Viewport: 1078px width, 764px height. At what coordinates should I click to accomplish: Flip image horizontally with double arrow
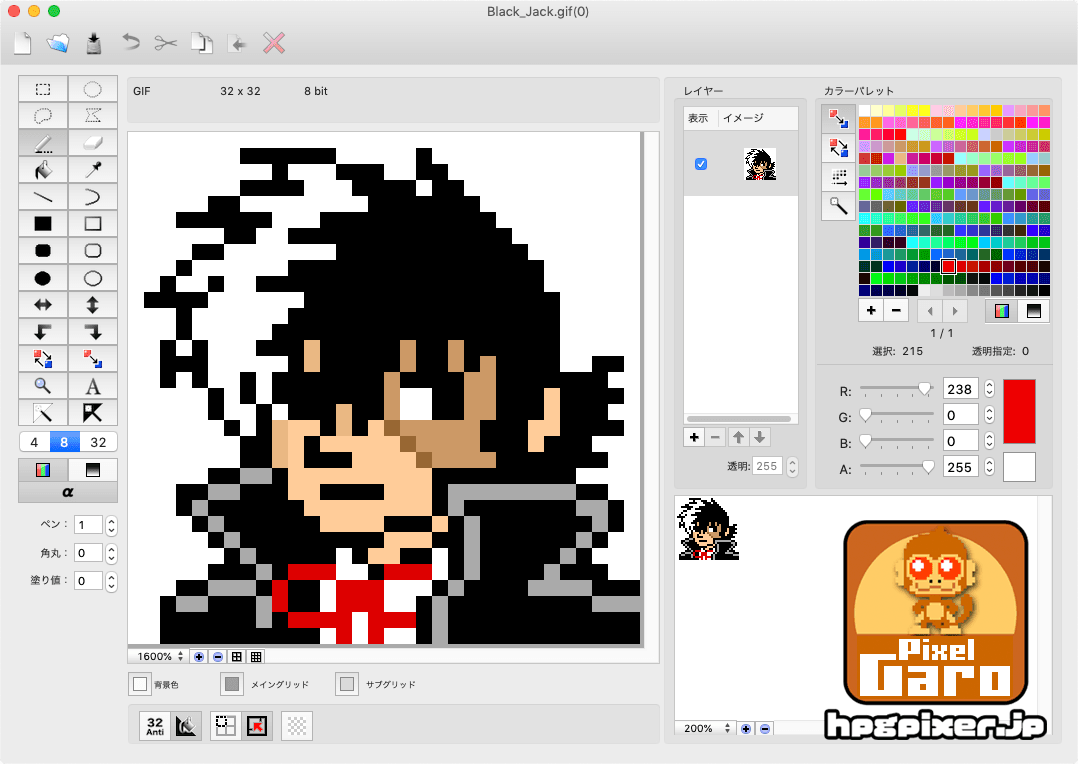(43, 305)
